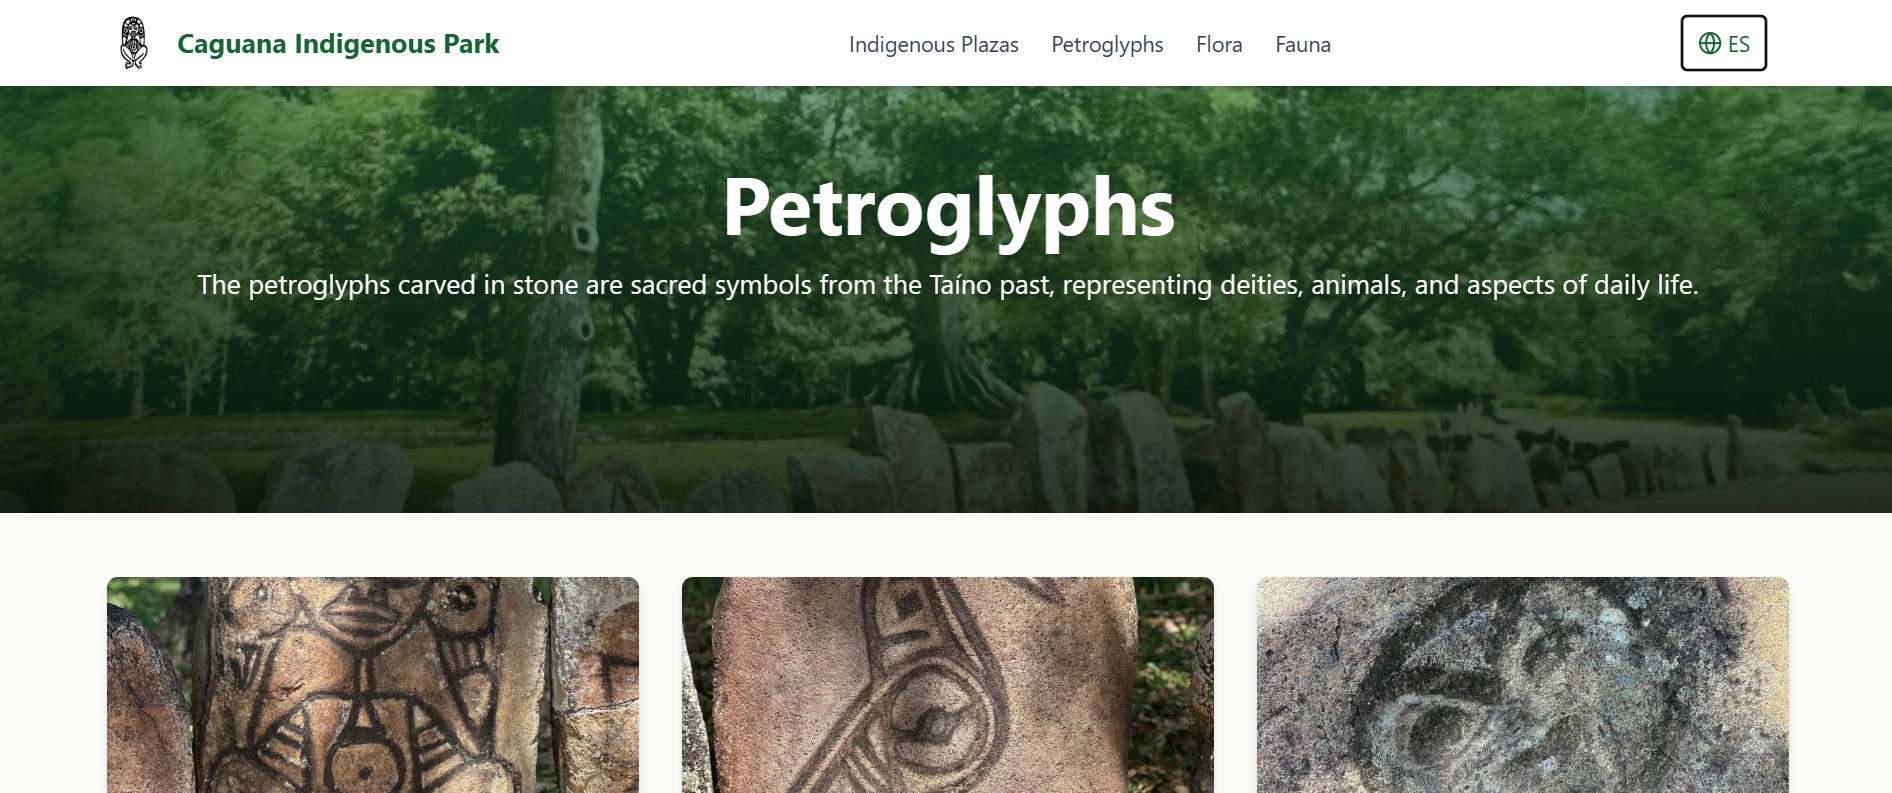Go to the Indigenous Plazas page
This screenshot has width=1892, height=793.
point(933,45)
